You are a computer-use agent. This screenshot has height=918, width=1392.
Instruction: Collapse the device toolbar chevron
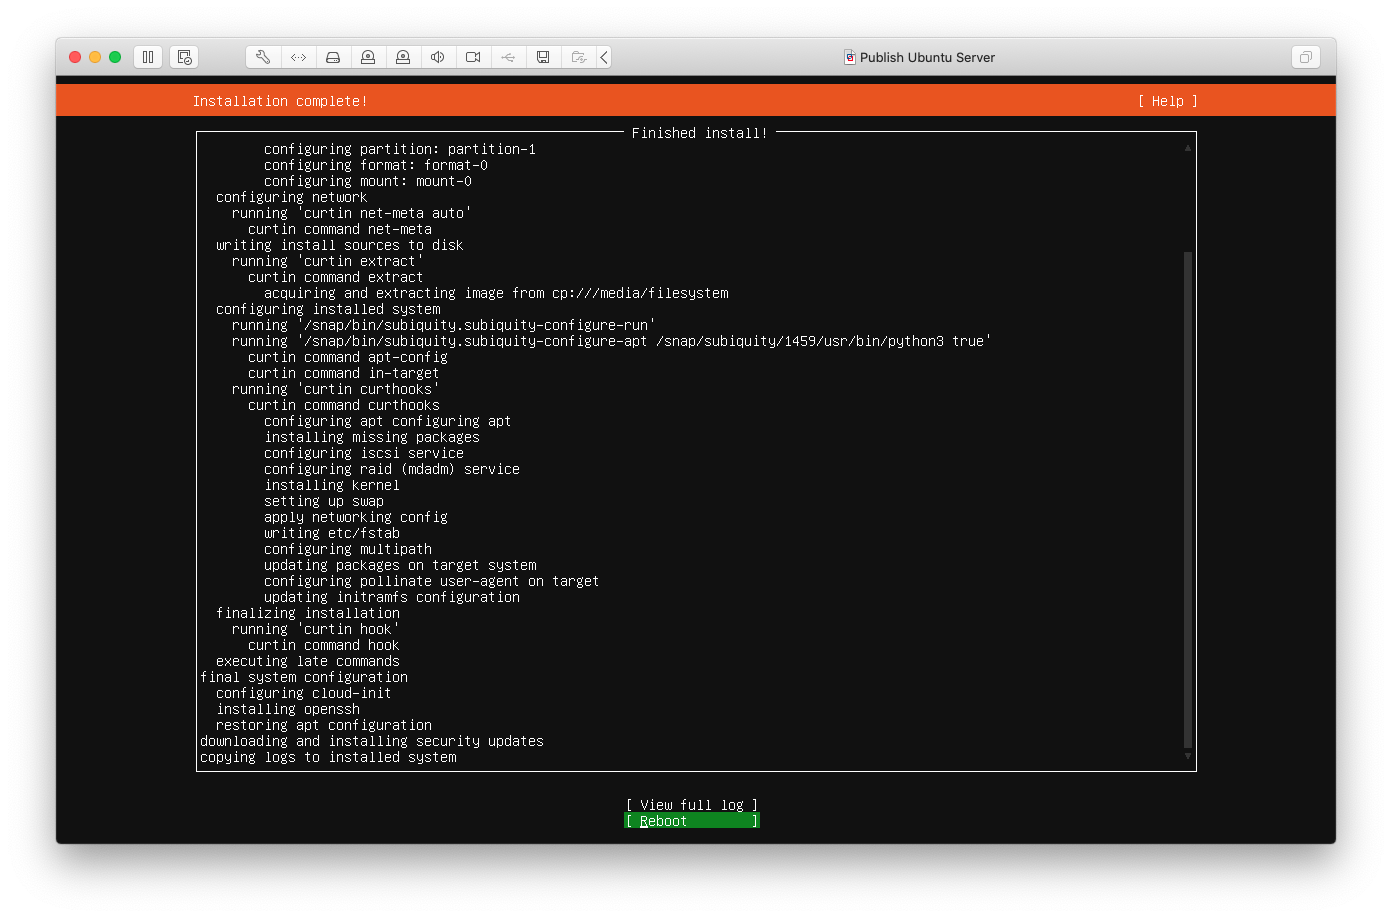[604, 57]
